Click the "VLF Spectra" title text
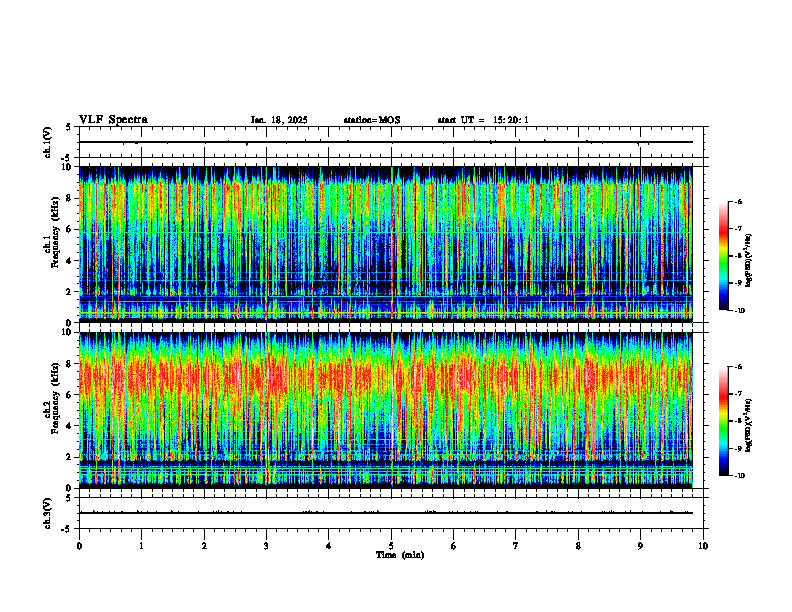 (x=113, y=120)
